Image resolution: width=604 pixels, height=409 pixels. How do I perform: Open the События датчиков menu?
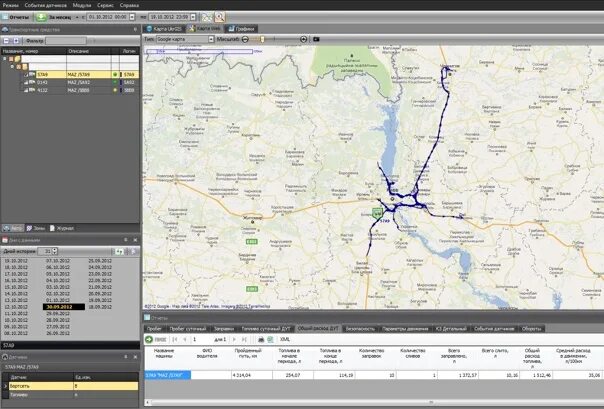[x=45, y=5]
